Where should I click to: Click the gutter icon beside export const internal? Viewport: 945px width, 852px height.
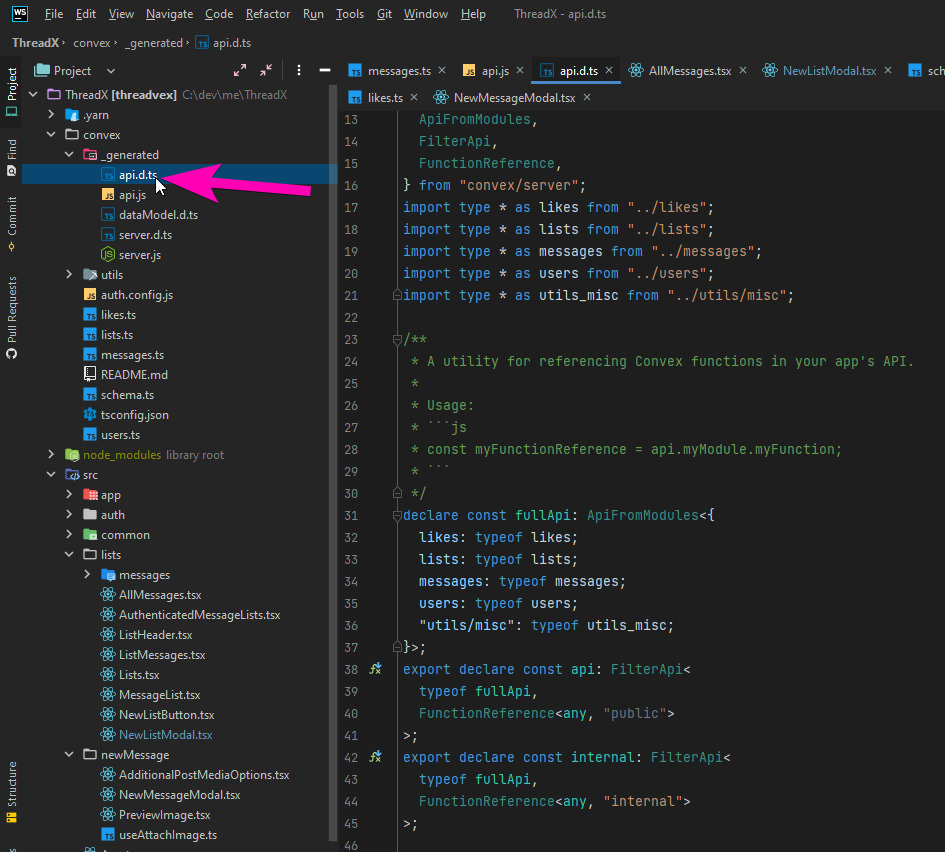pos(376,758)
